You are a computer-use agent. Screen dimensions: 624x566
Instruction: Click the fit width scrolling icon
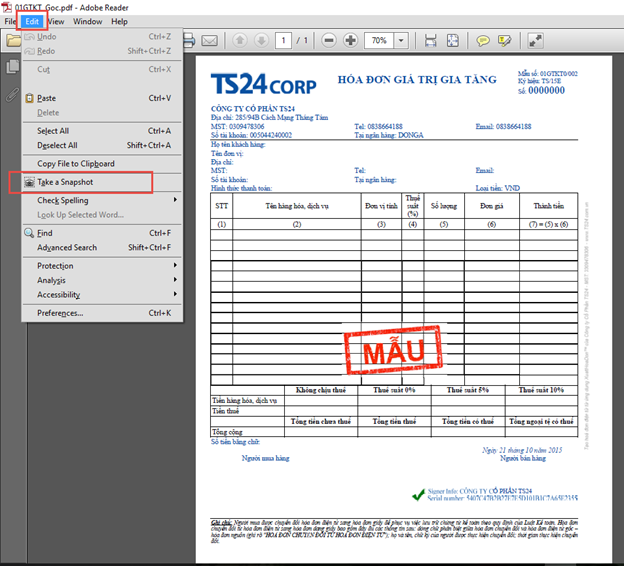pos(431,40)
